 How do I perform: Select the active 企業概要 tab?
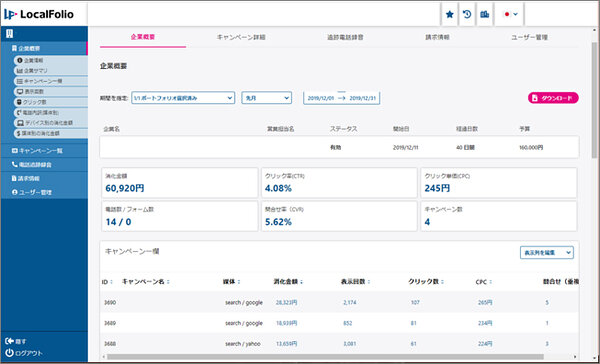(x=143, y=37)
